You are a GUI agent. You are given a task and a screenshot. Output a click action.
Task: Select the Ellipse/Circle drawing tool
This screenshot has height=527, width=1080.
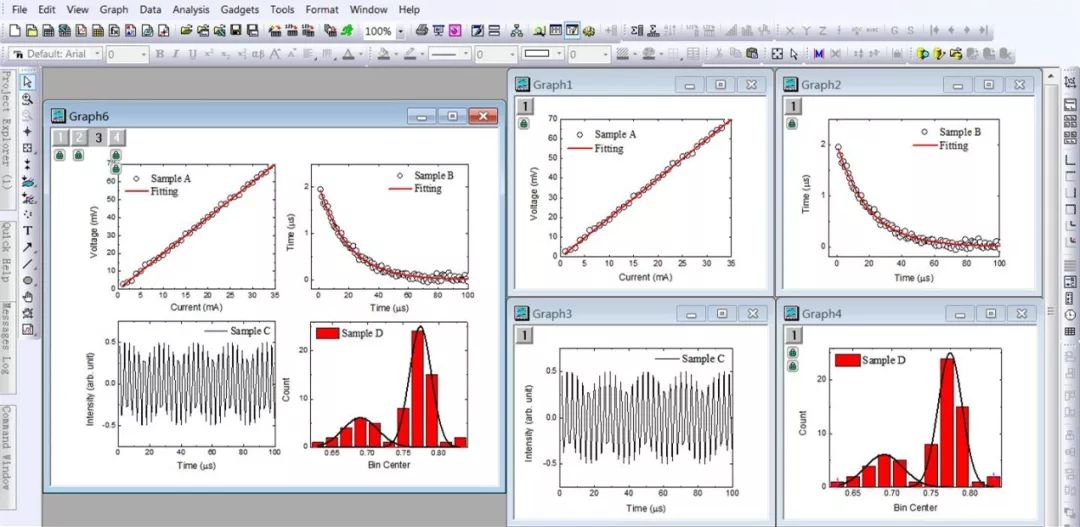click(x=28, y=280)
